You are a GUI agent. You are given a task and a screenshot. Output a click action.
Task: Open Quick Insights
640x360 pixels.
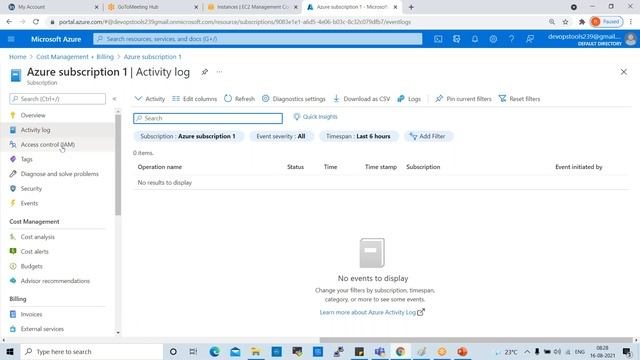tap(316, 117)
